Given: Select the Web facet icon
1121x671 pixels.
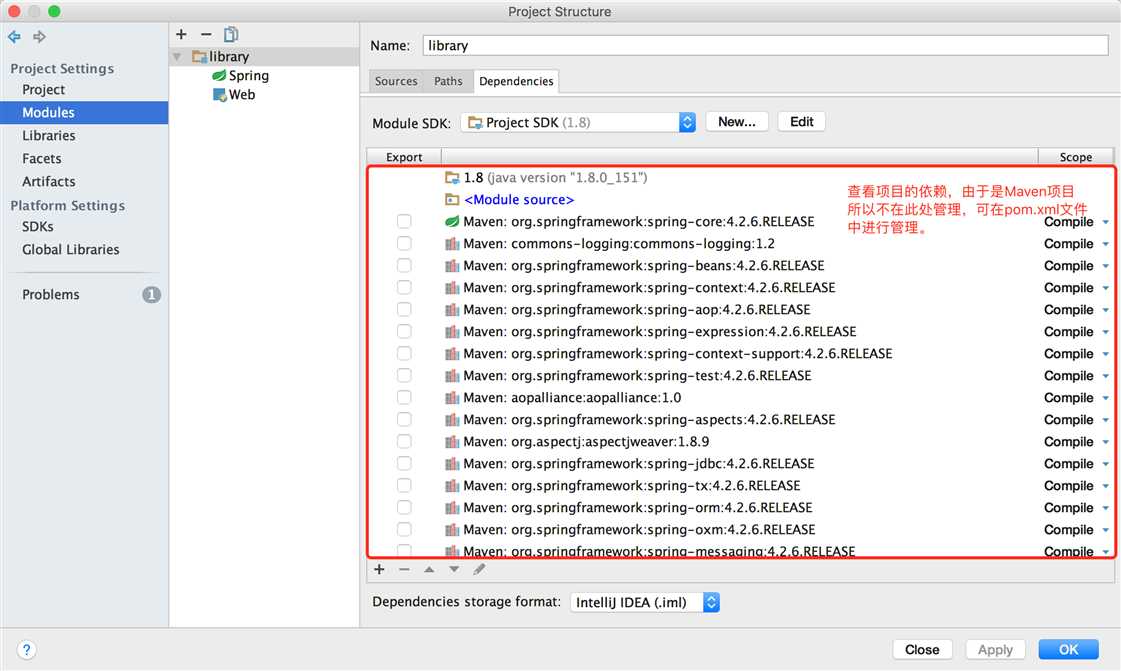Looking at the screenshot, I should (219, 95).
